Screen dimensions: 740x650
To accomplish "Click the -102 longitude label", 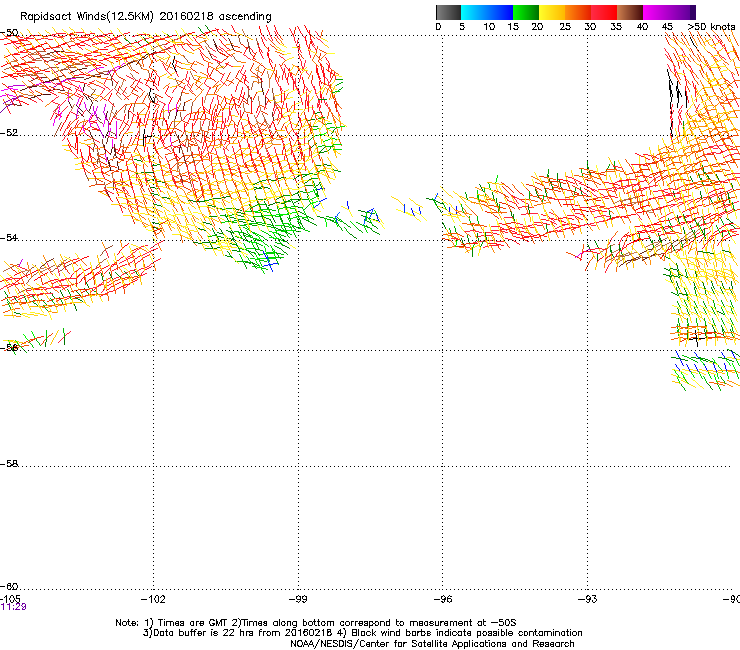I will click(153, 599).
